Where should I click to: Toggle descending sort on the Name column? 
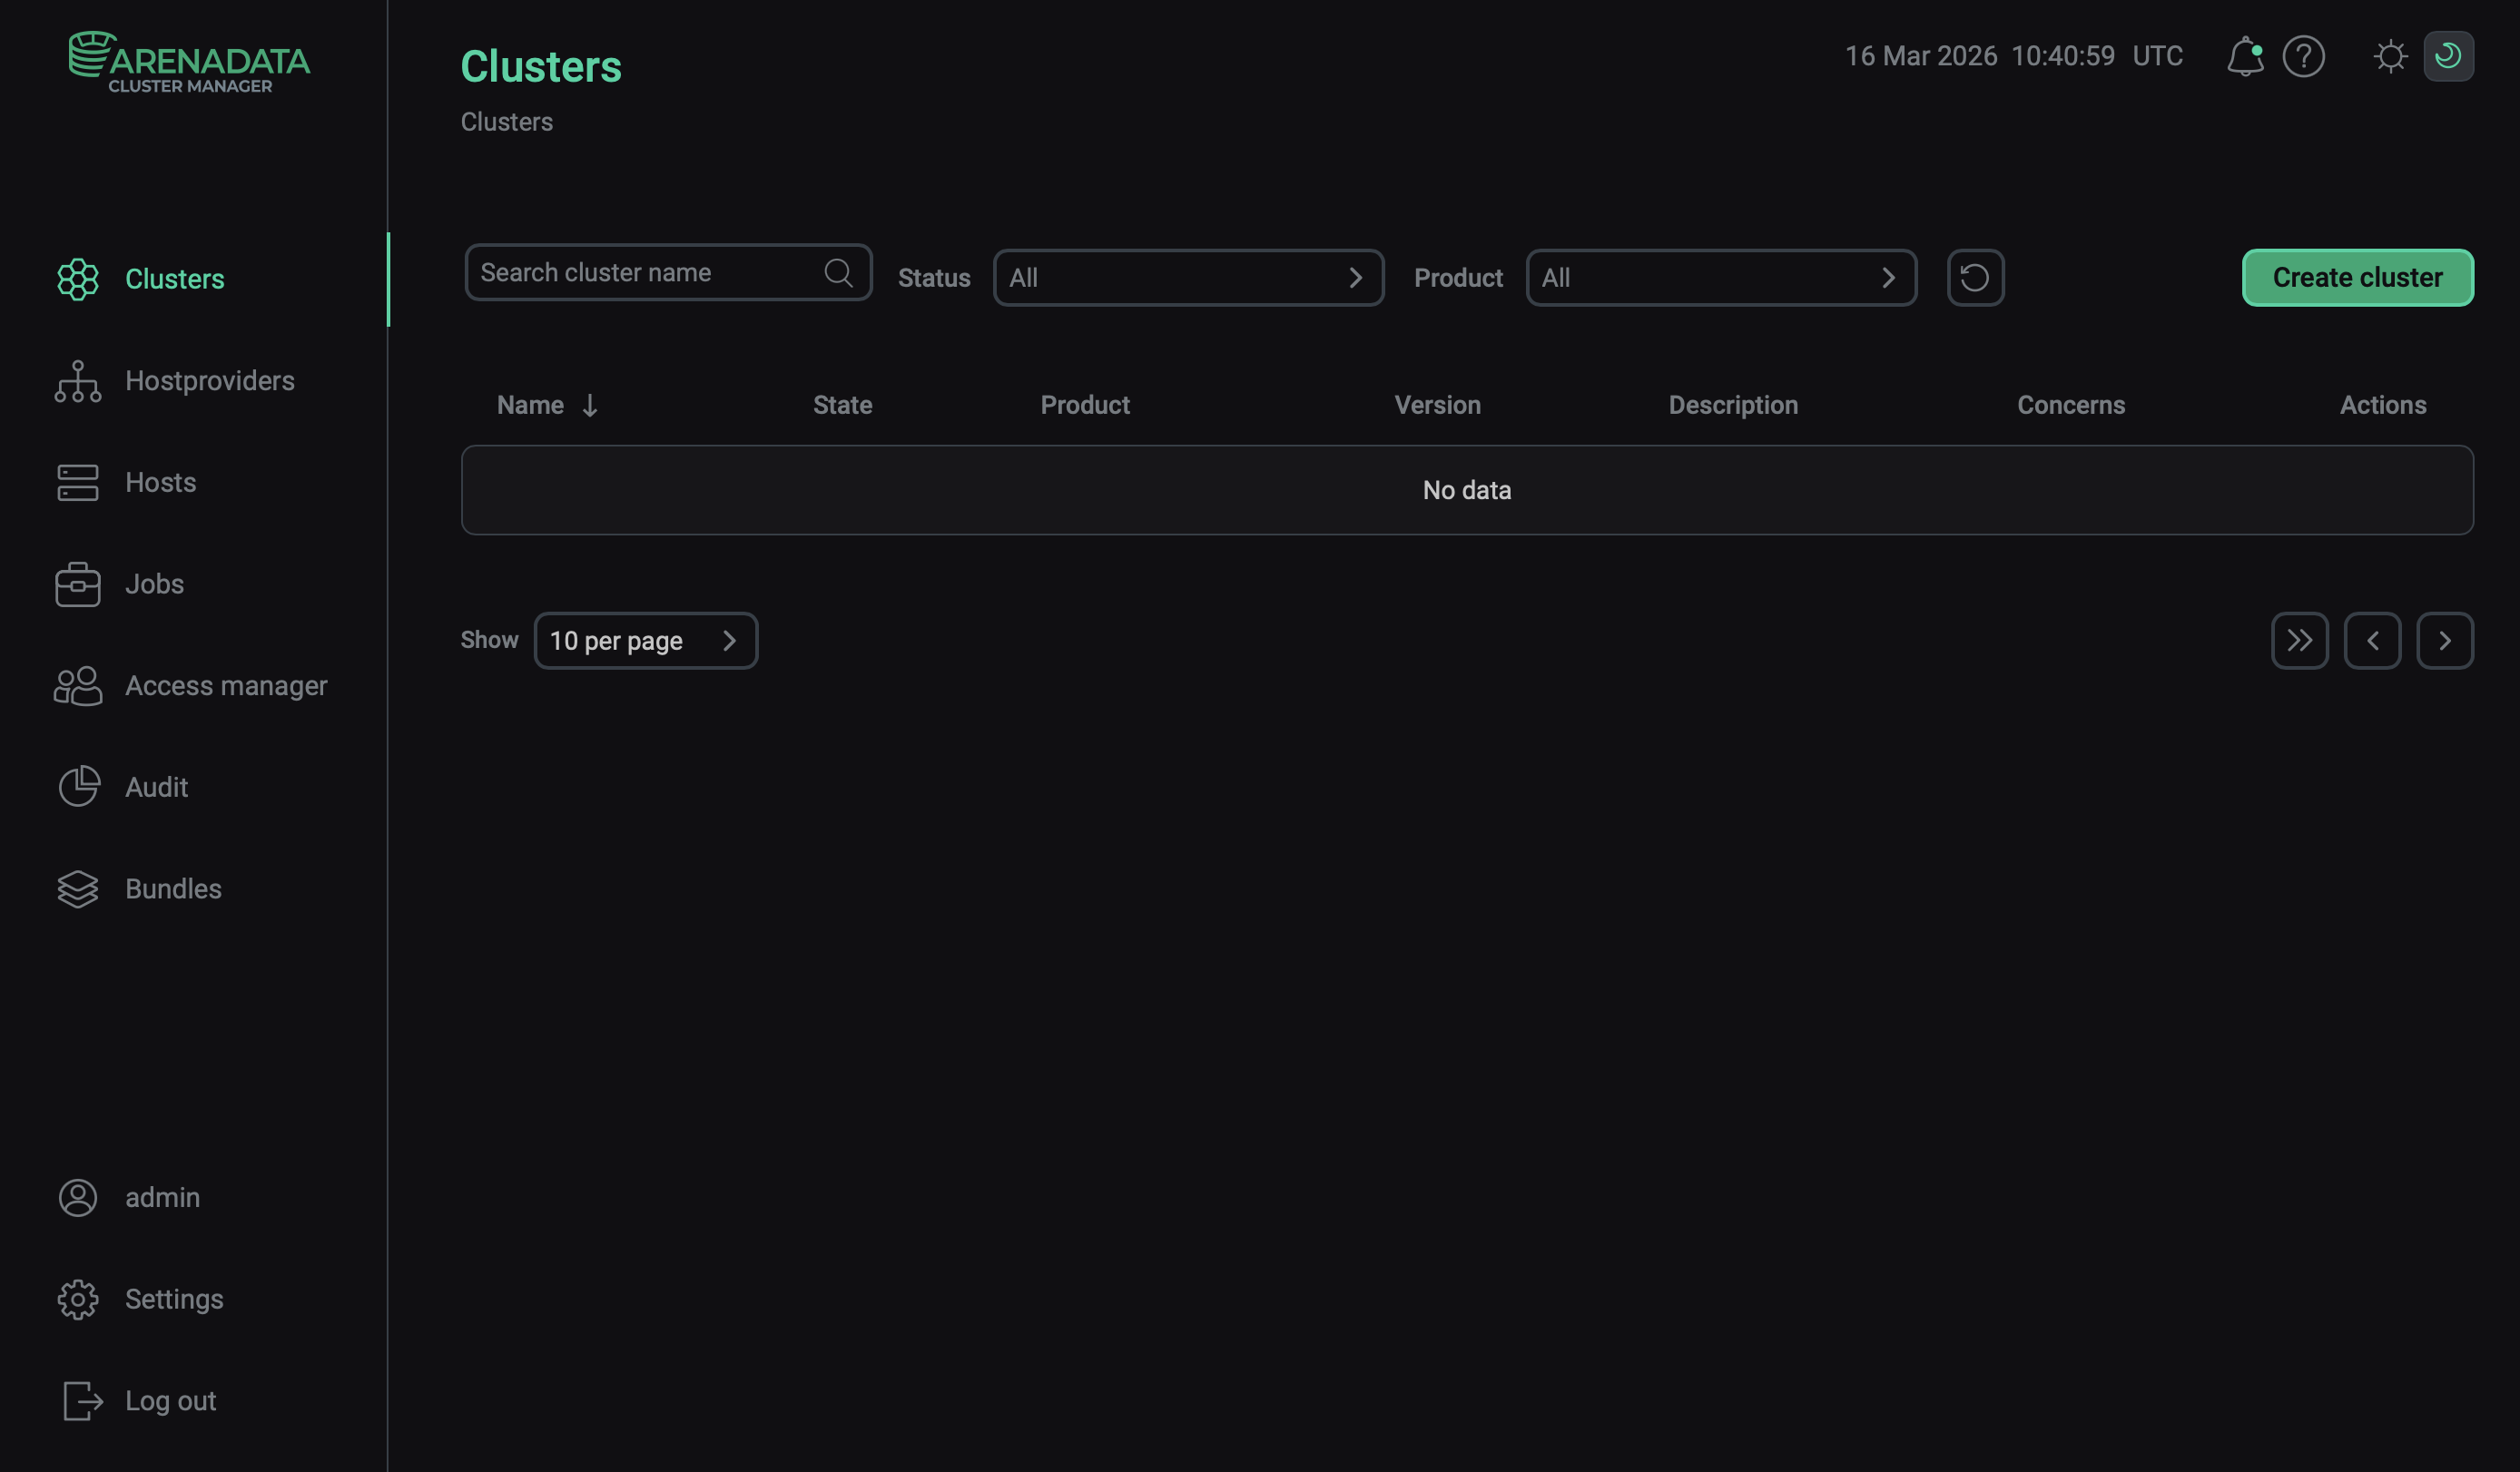click(547, 405)
